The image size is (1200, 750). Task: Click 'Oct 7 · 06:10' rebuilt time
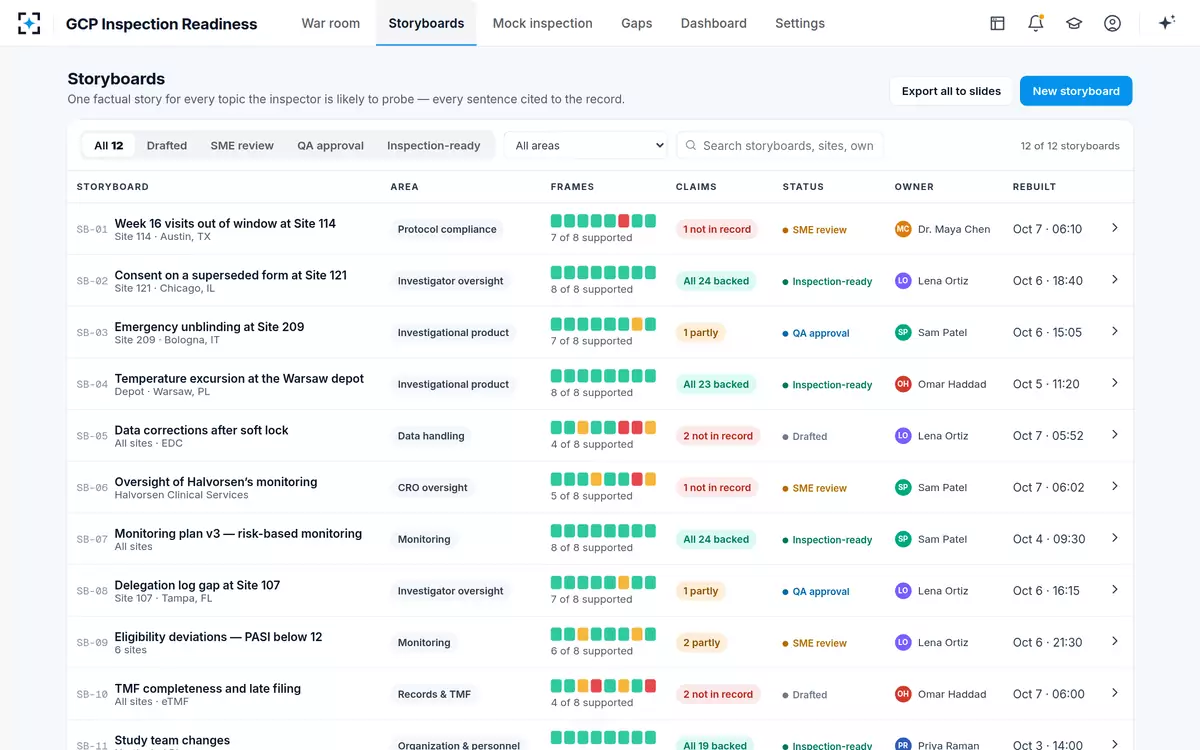point(1047,229)
